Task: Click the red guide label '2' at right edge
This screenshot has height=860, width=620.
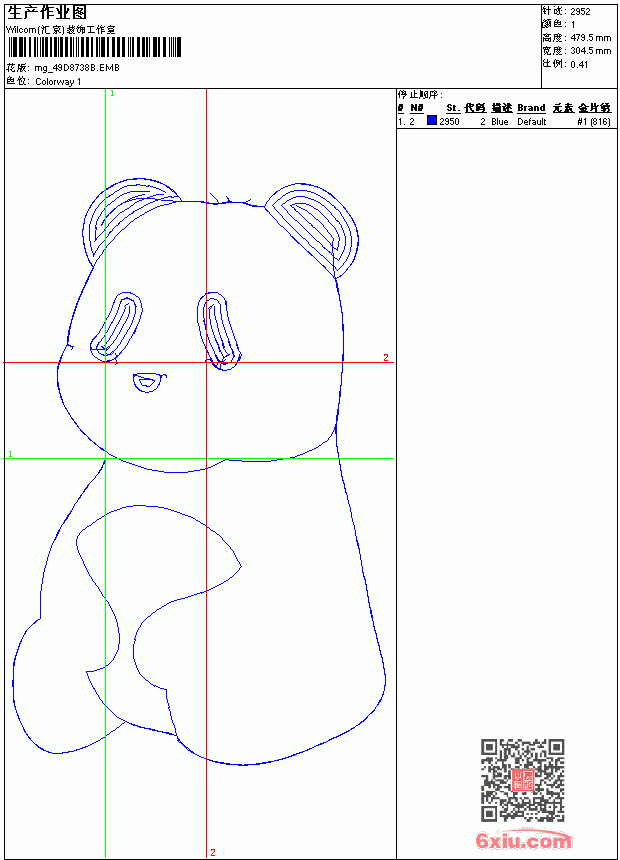Action: pyautogui.click(x=386, y=358)
